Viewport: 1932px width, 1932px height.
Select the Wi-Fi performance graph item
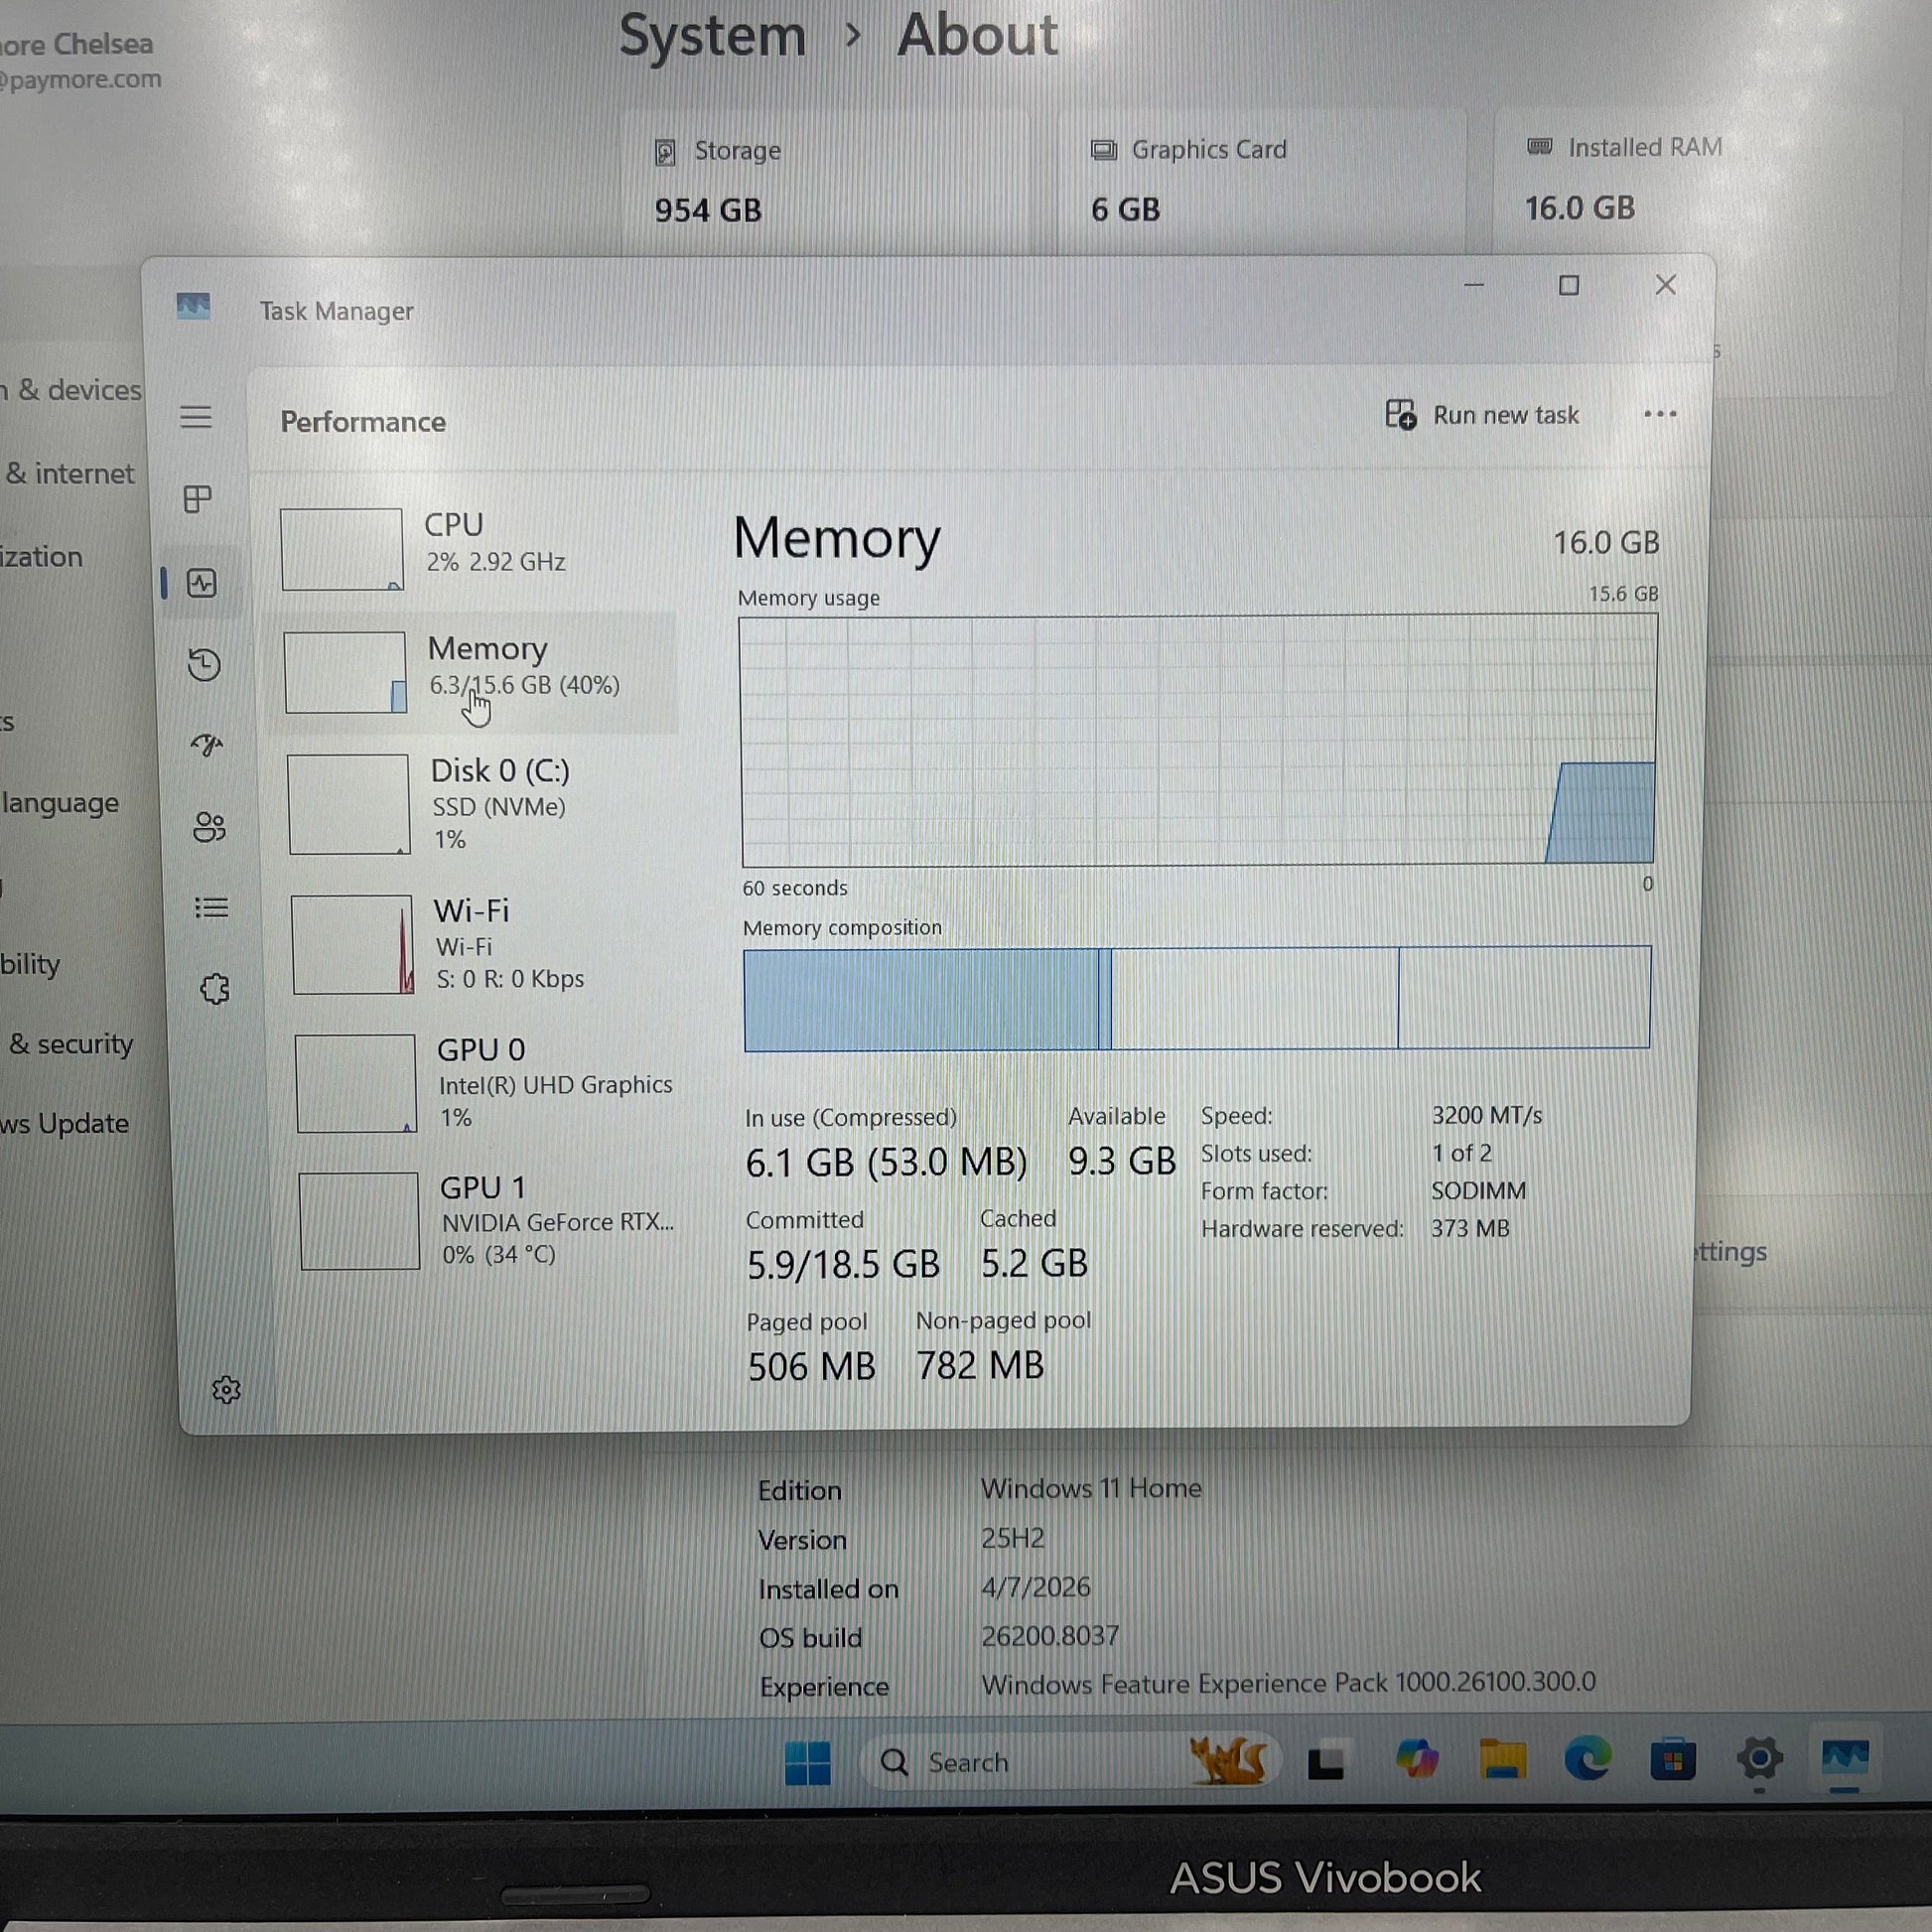click(480, 944)
